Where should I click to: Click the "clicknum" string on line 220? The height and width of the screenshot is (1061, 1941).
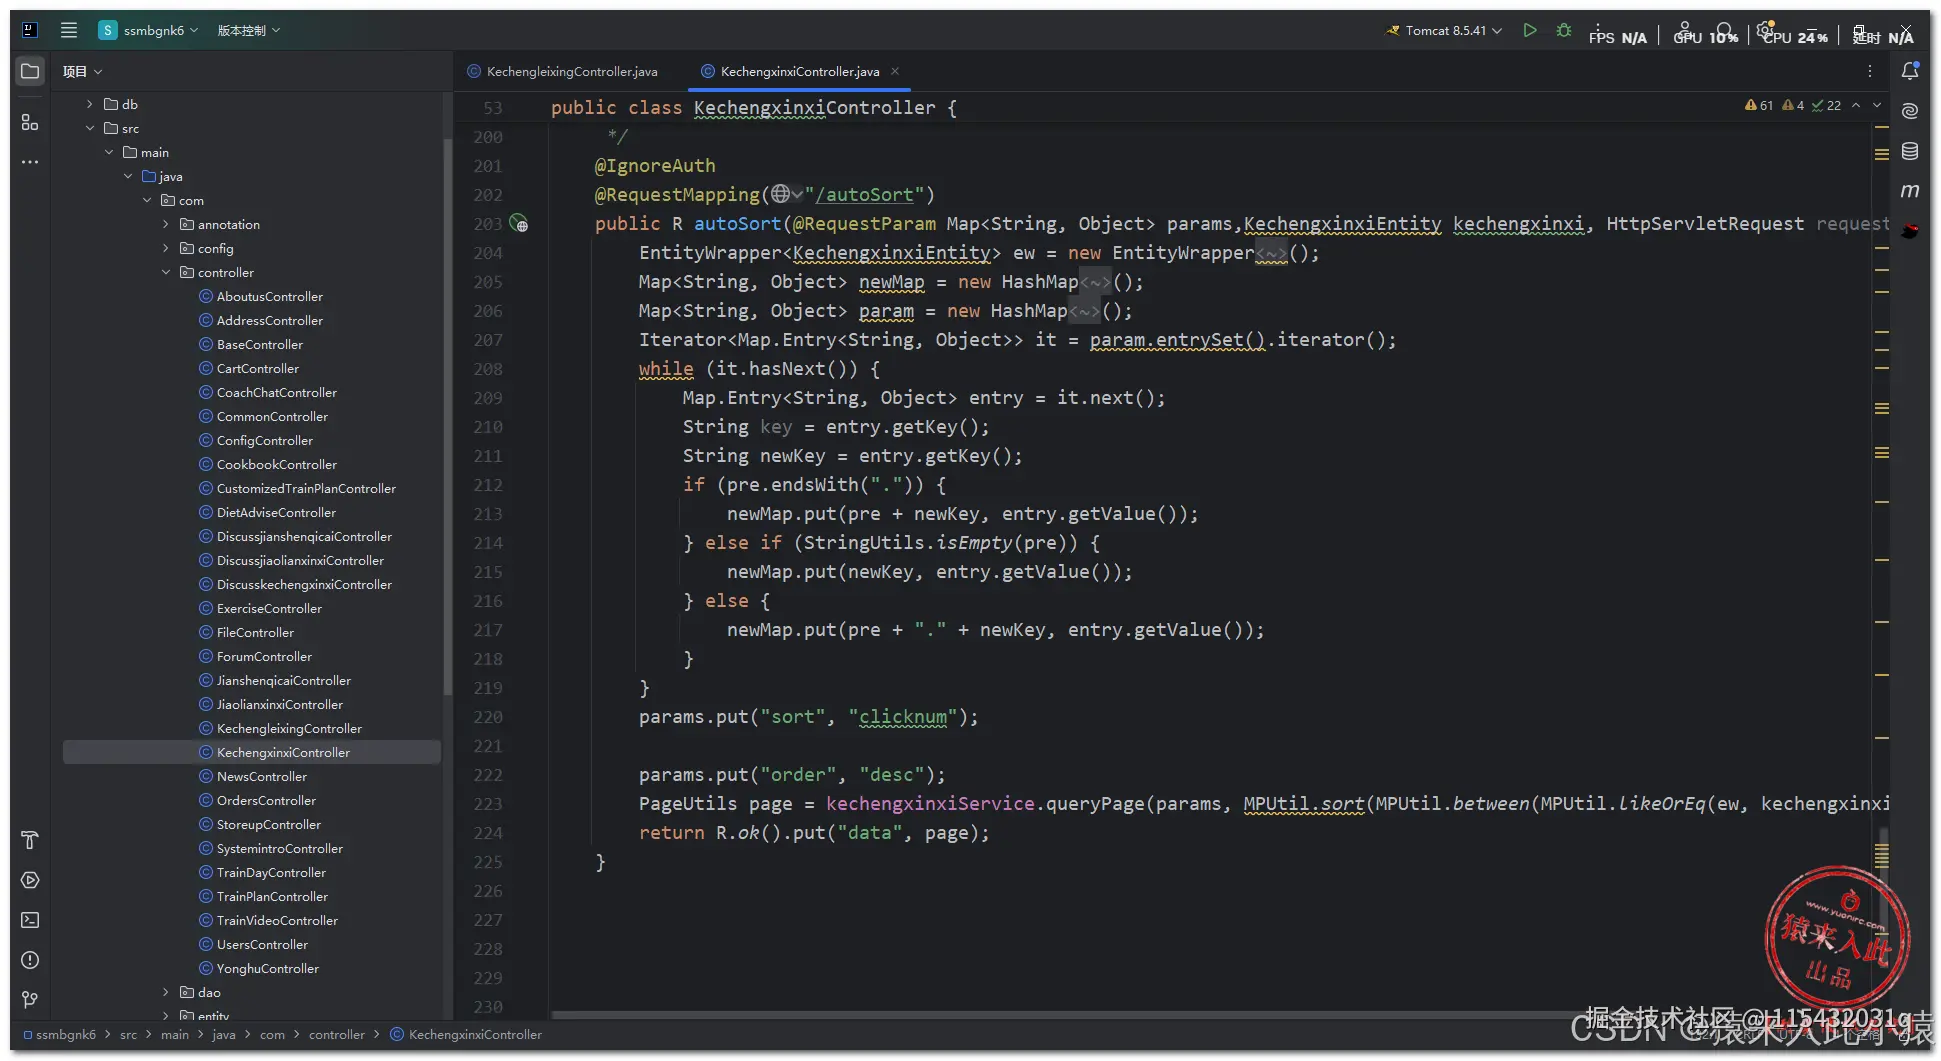[x=903, y=717]
